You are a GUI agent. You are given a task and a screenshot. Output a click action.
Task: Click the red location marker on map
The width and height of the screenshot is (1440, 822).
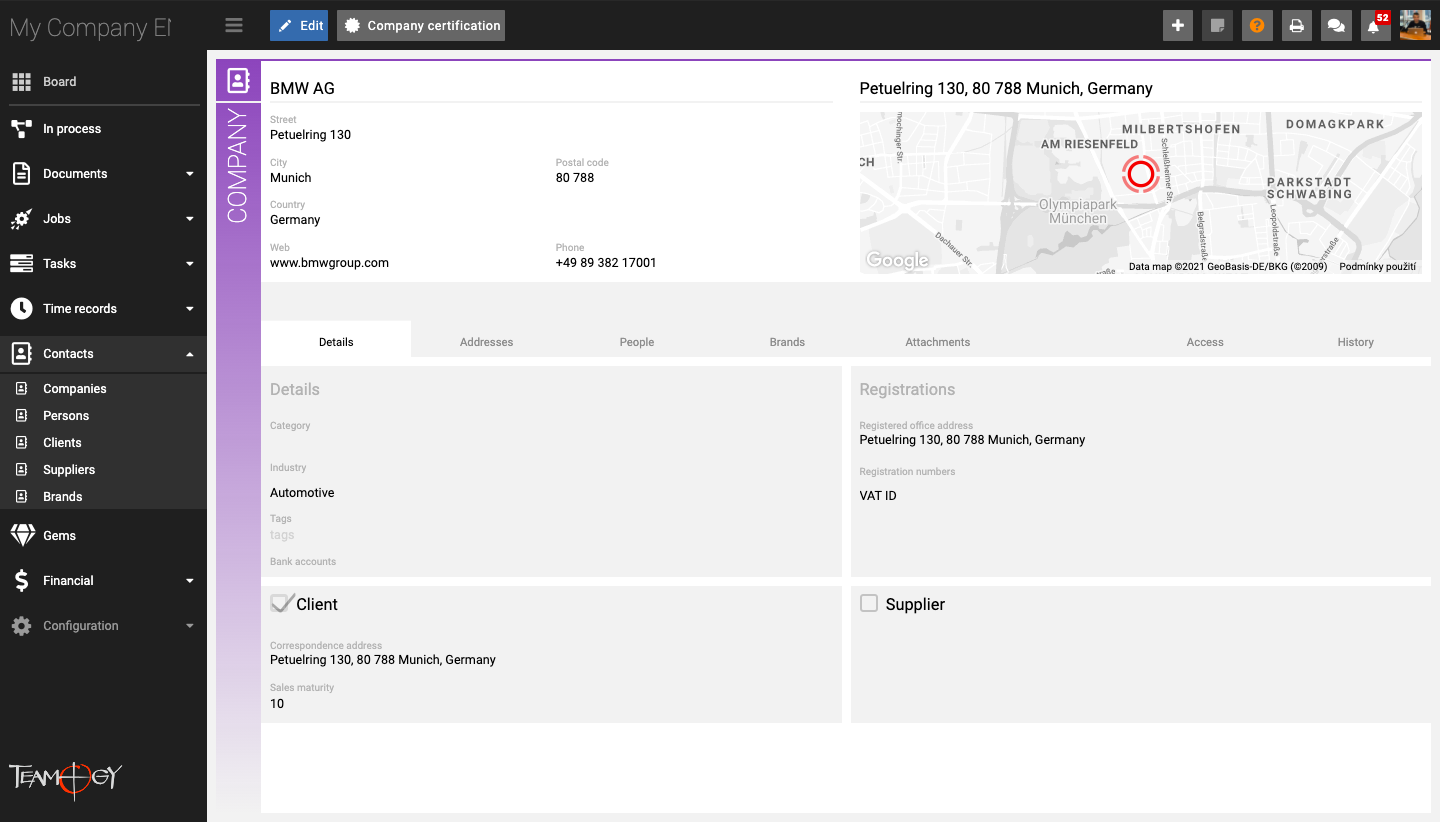coord(1140,174)
